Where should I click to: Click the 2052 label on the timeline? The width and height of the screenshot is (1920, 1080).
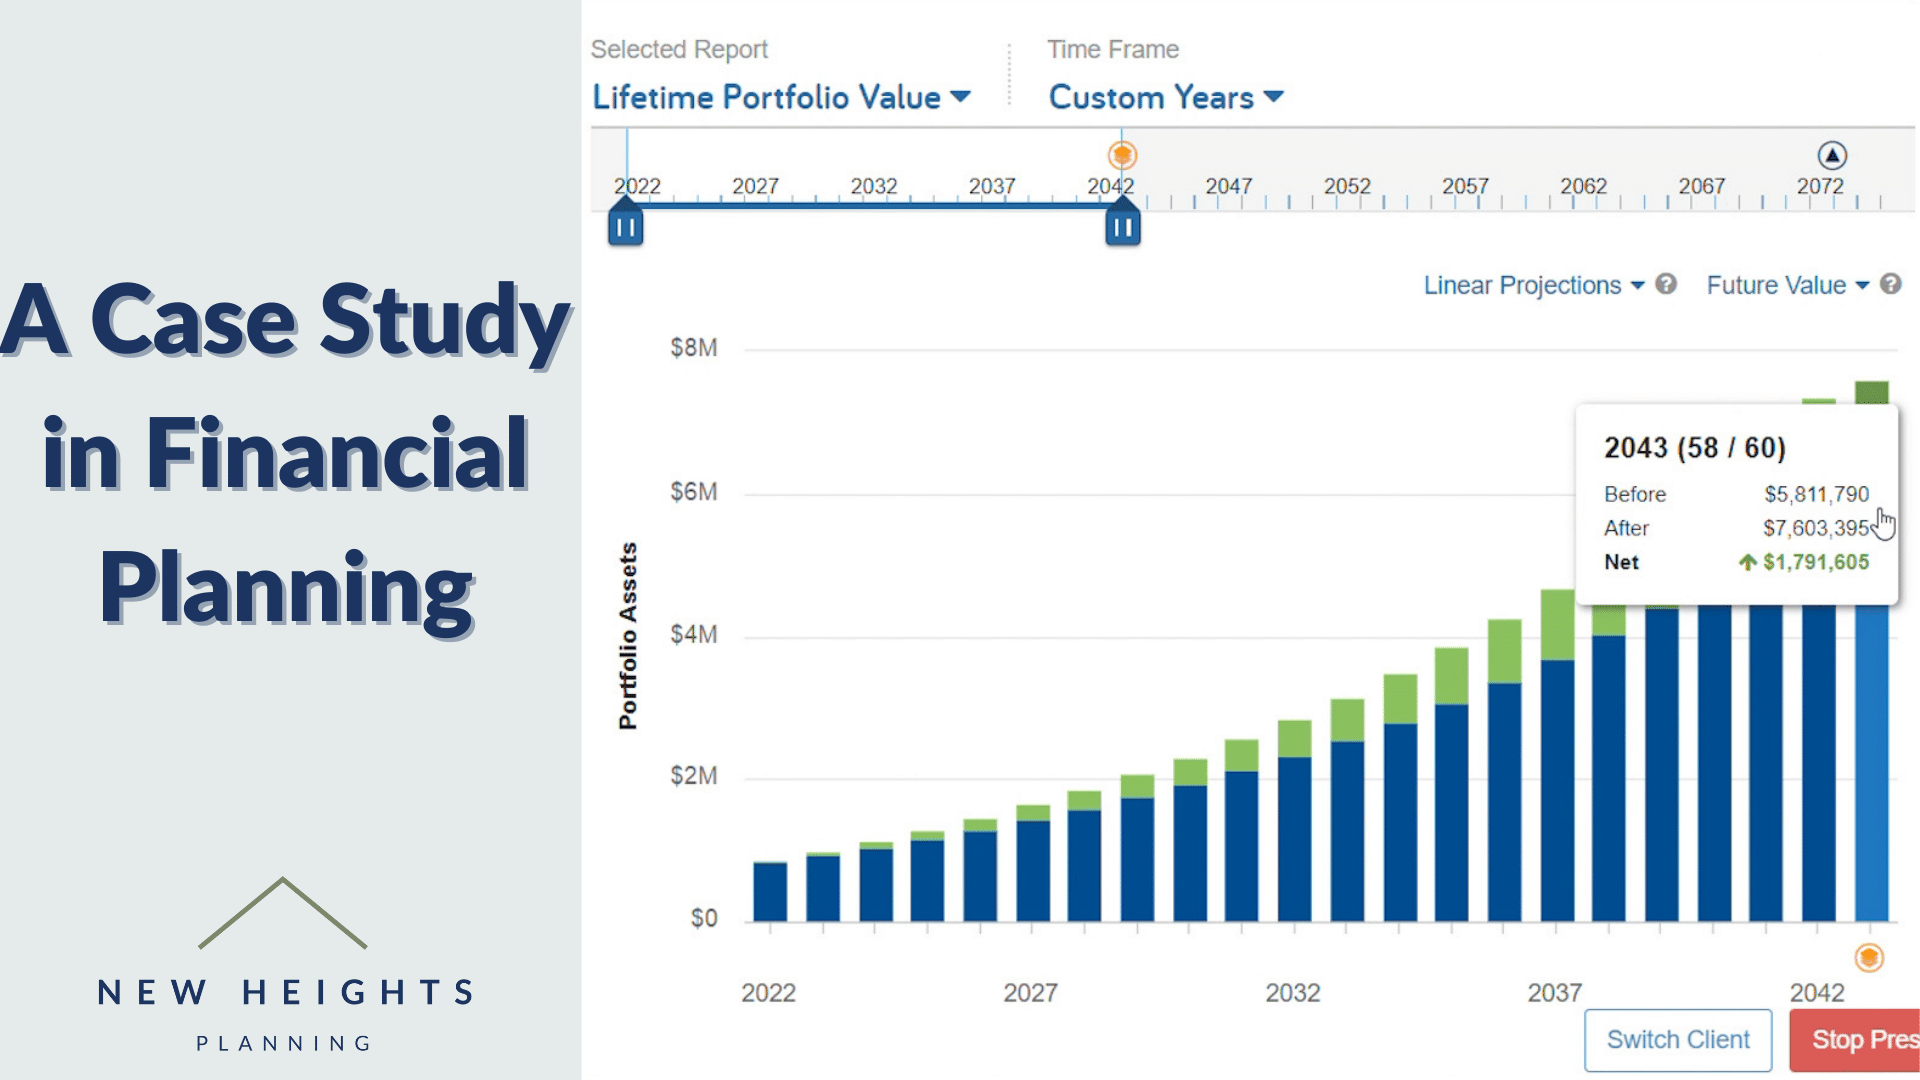tap(1347, 186)
